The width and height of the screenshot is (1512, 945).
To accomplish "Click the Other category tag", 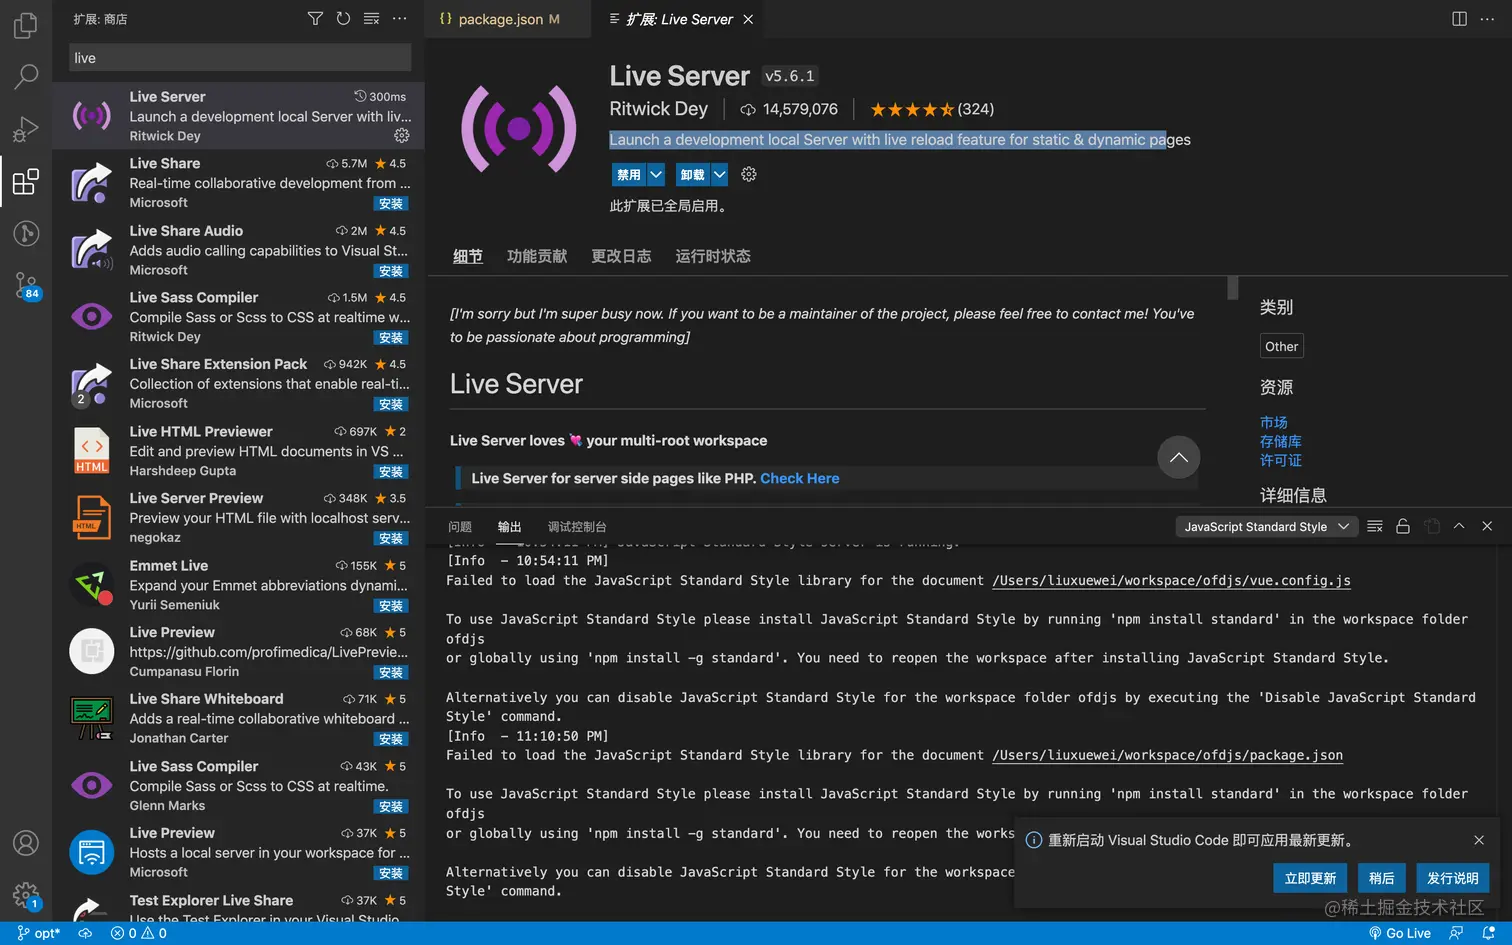I will pos(1282,346).
